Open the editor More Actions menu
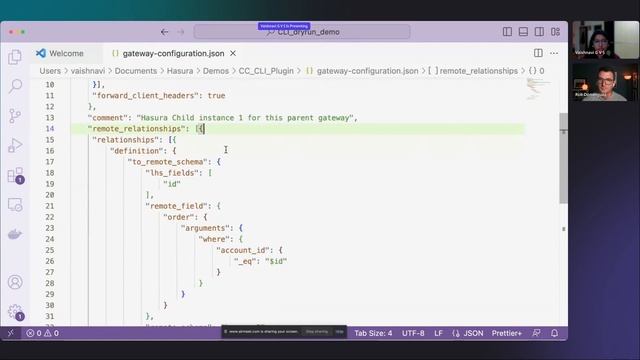This screenshot has width=640, height=360. (554, 53)
